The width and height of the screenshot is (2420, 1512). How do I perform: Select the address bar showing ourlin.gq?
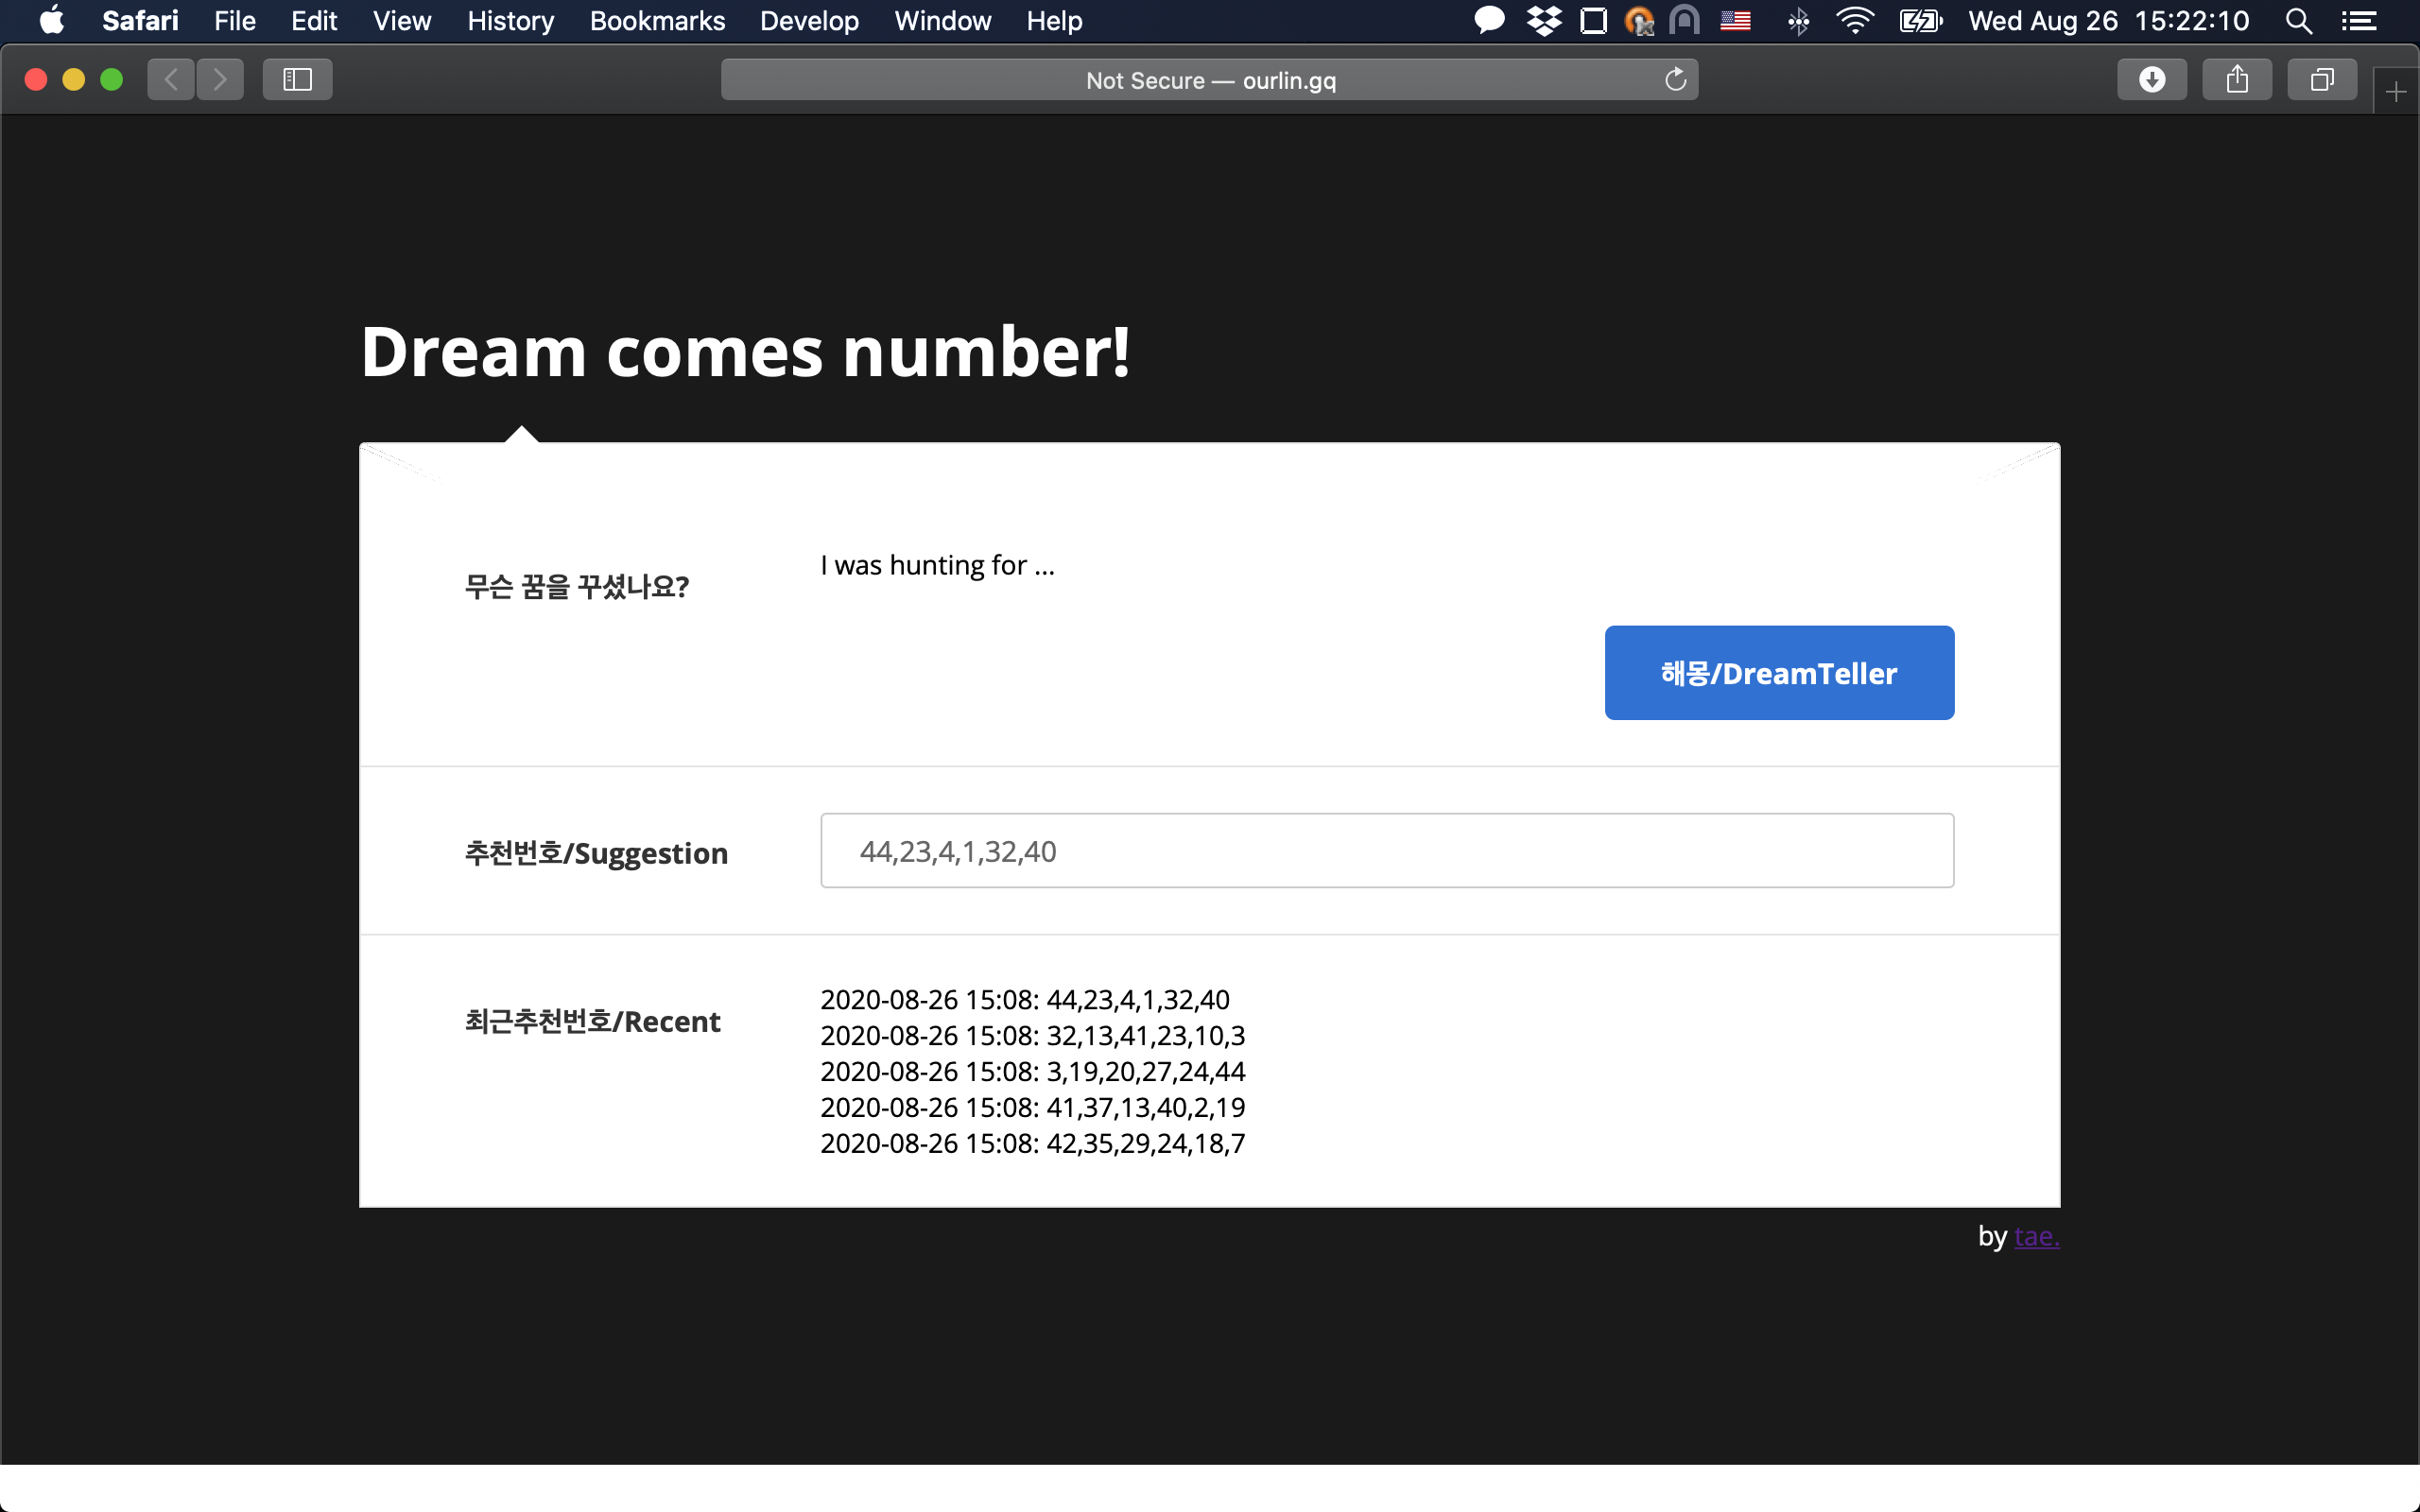[x=1209, y=80]
